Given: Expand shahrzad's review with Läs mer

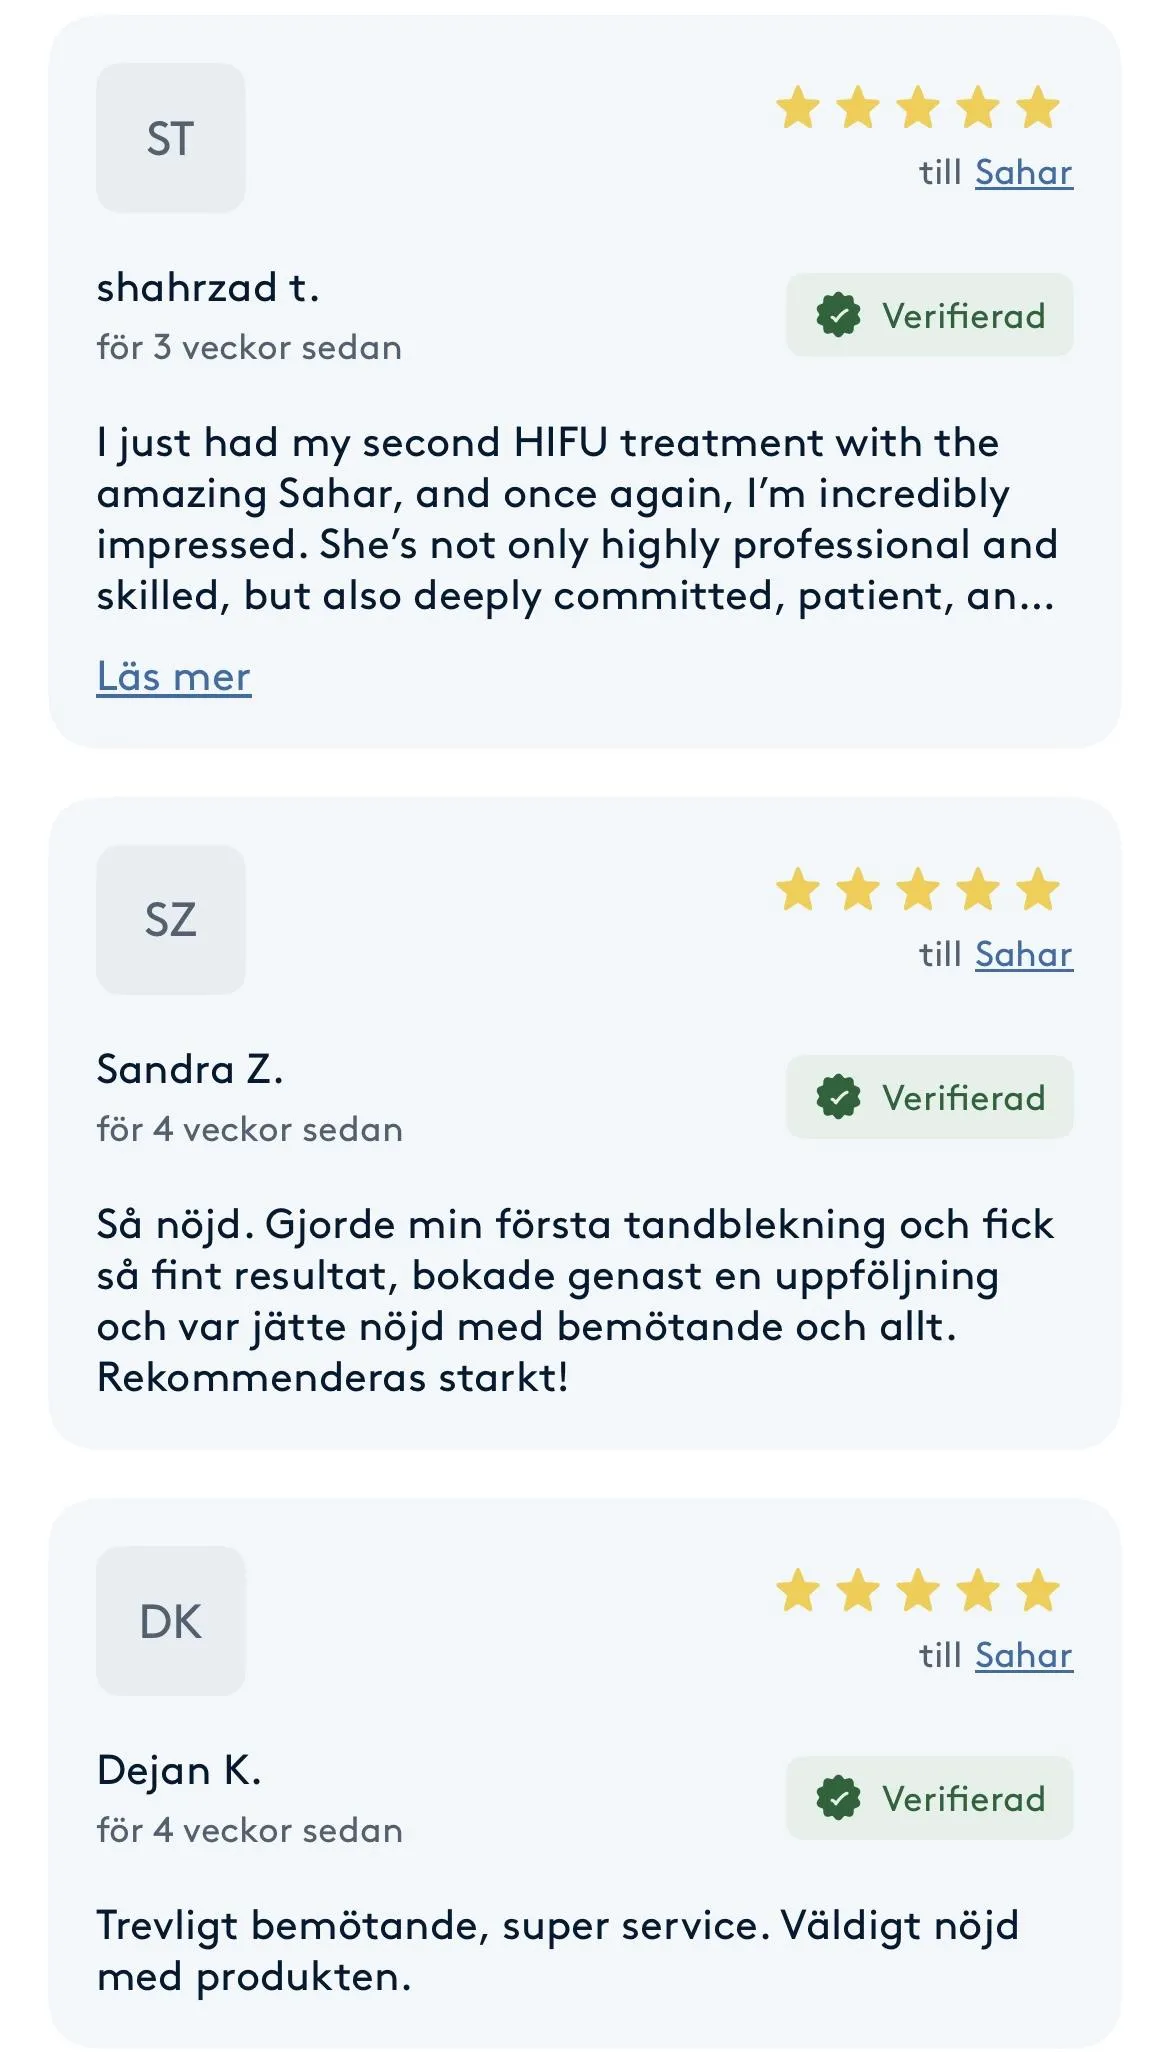Looking at the screenshot, I should (x=173, y=677).
